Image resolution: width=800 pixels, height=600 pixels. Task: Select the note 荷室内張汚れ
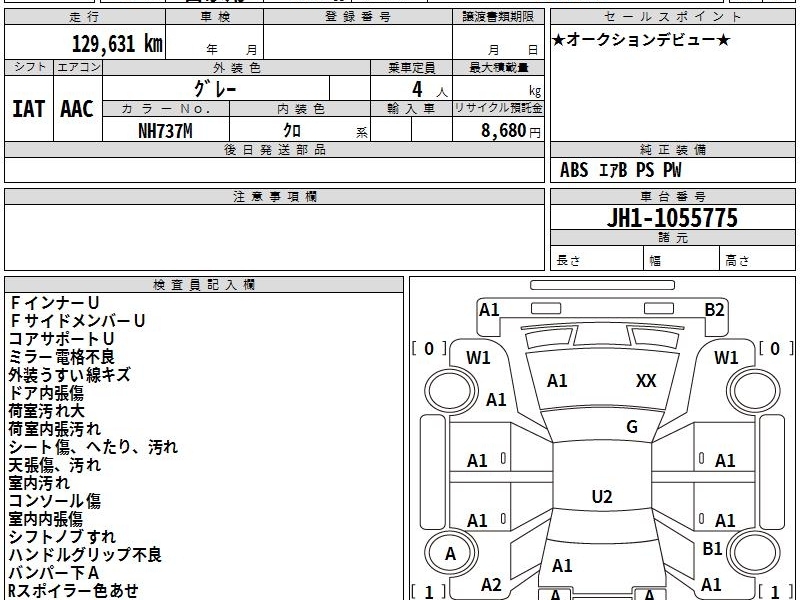pyautogui.click(x=55, y=429)
